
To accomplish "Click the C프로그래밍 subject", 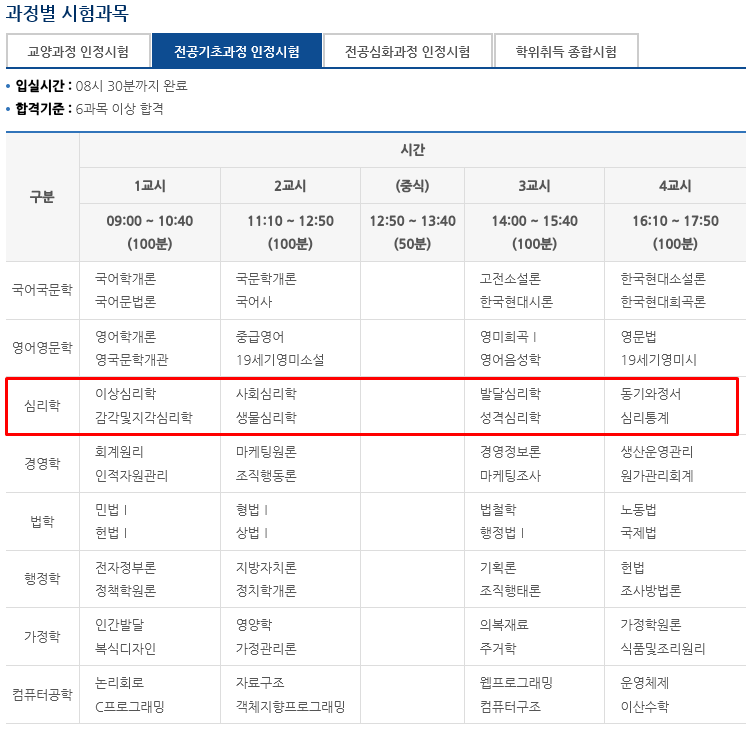I will (x=129, y=706).
